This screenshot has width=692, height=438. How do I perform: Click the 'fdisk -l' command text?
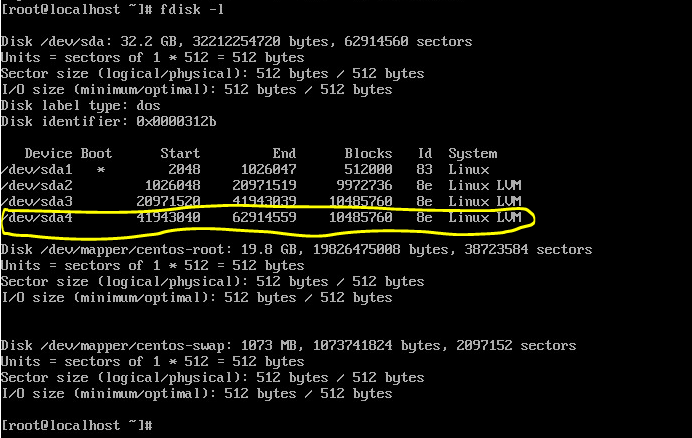pyautogui.click(x=192, y=9)
